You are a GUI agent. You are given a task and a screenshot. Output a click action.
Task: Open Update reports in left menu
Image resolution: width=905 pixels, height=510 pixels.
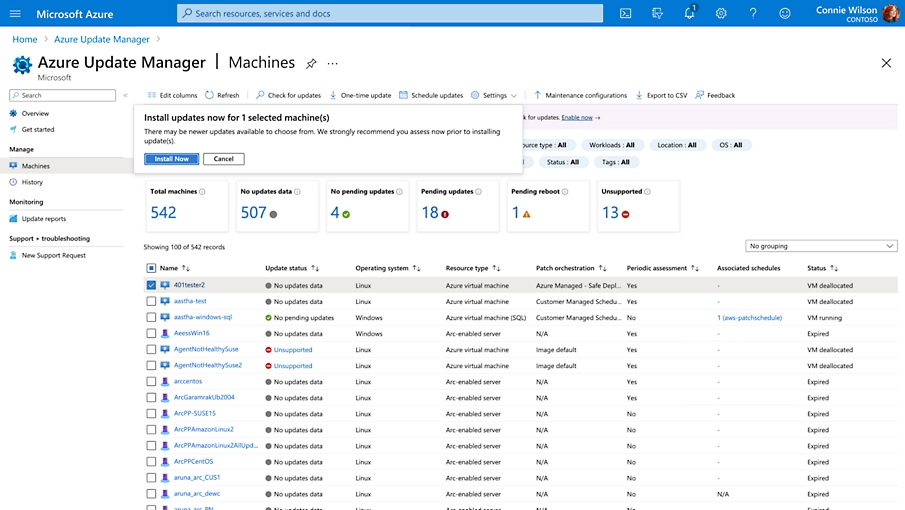[x=44, y=219]
